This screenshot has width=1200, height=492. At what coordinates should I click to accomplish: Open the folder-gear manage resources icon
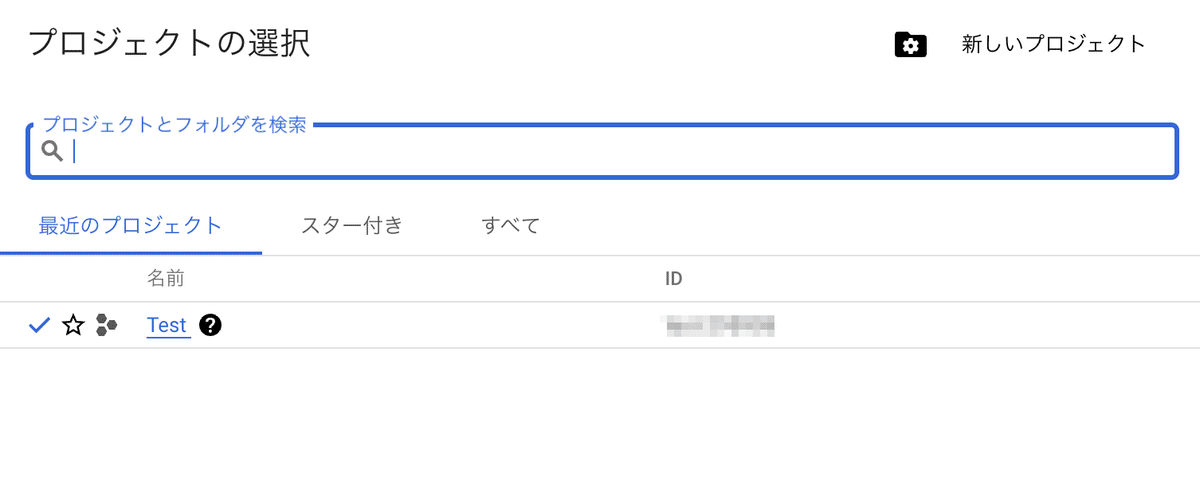pos(910,45)
